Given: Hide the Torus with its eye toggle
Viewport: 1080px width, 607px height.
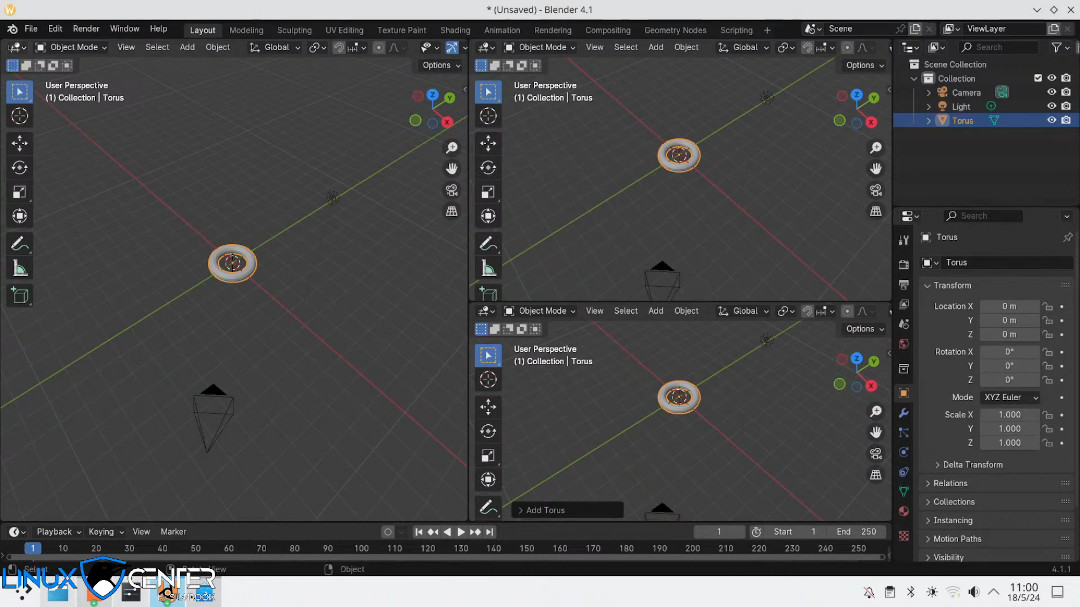Looking at the screenshot, I should coord(1052,119).
